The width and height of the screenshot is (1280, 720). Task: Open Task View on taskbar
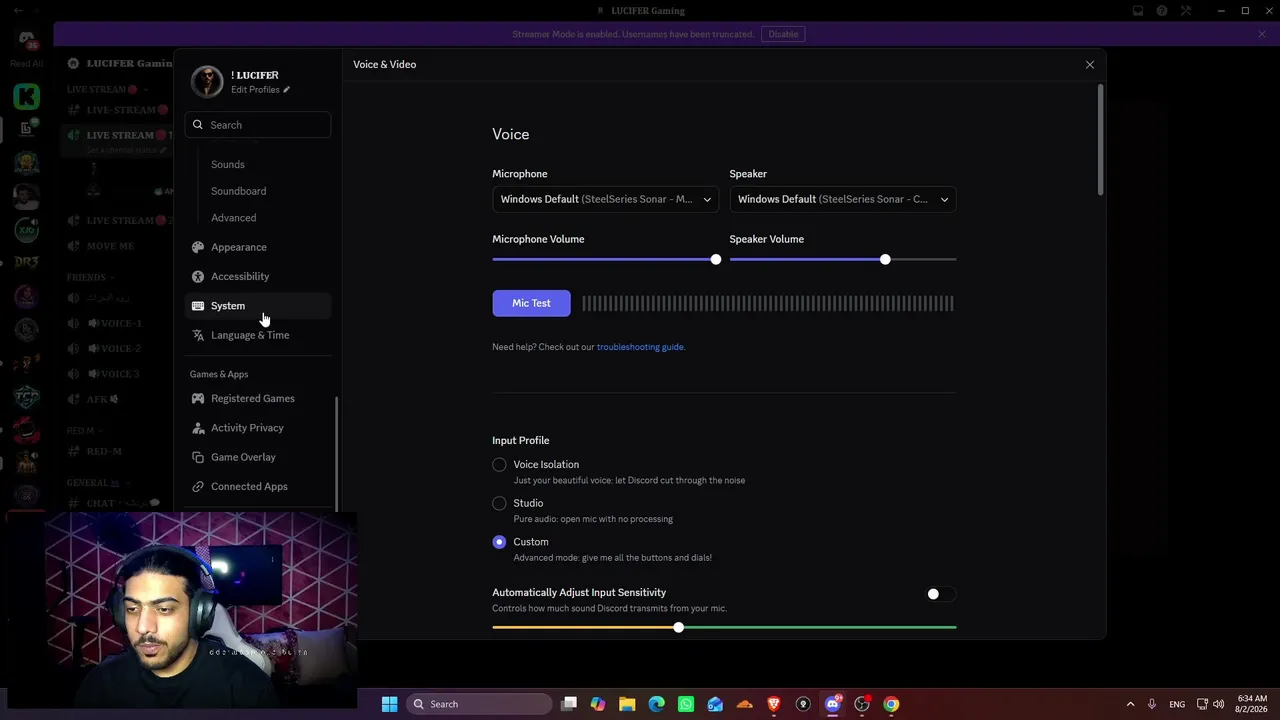pos(569,704)
